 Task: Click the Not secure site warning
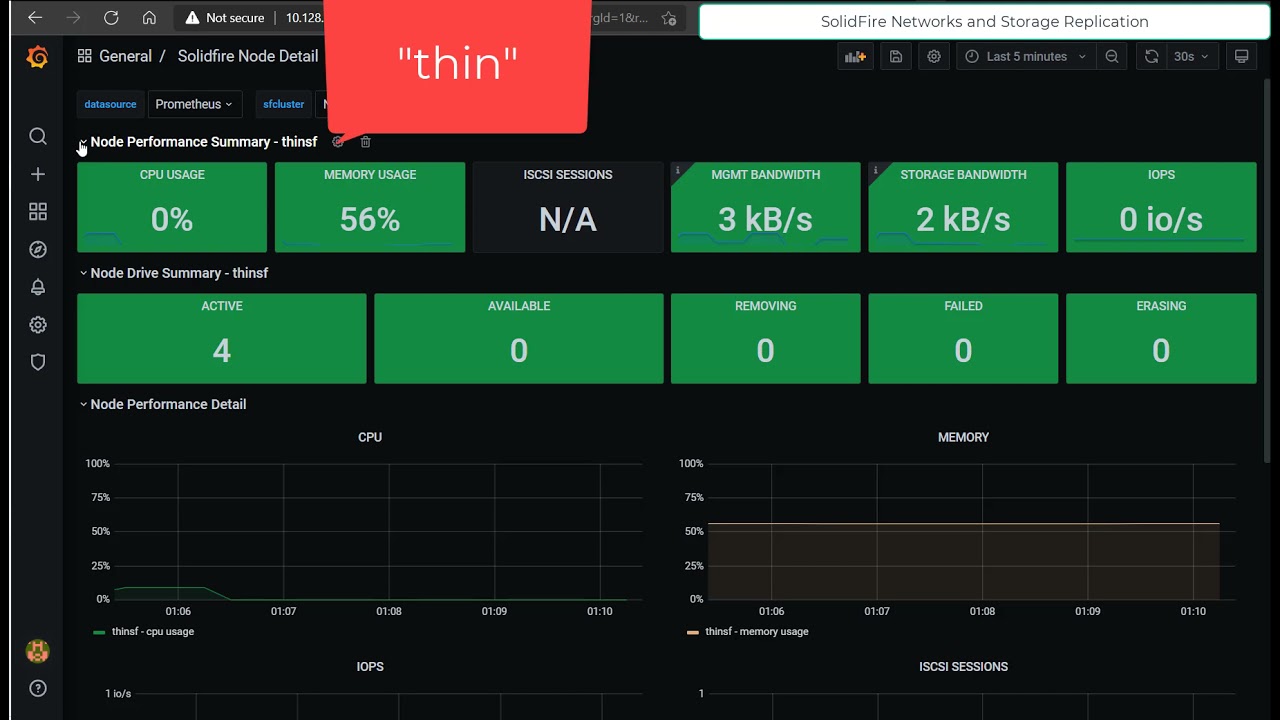225,18
